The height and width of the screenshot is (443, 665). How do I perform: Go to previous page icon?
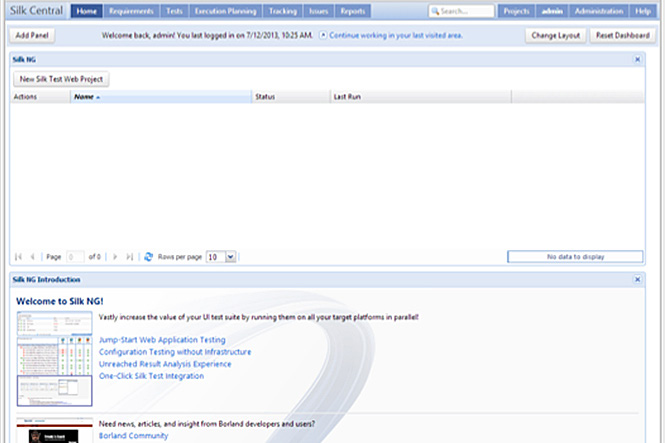(x=33, y=256)
